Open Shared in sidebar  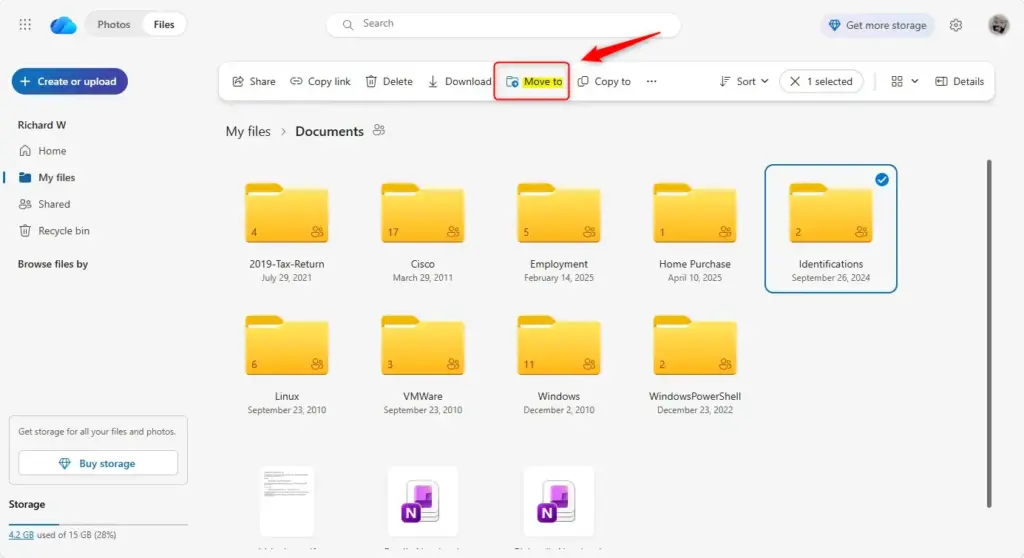[44, 204]
